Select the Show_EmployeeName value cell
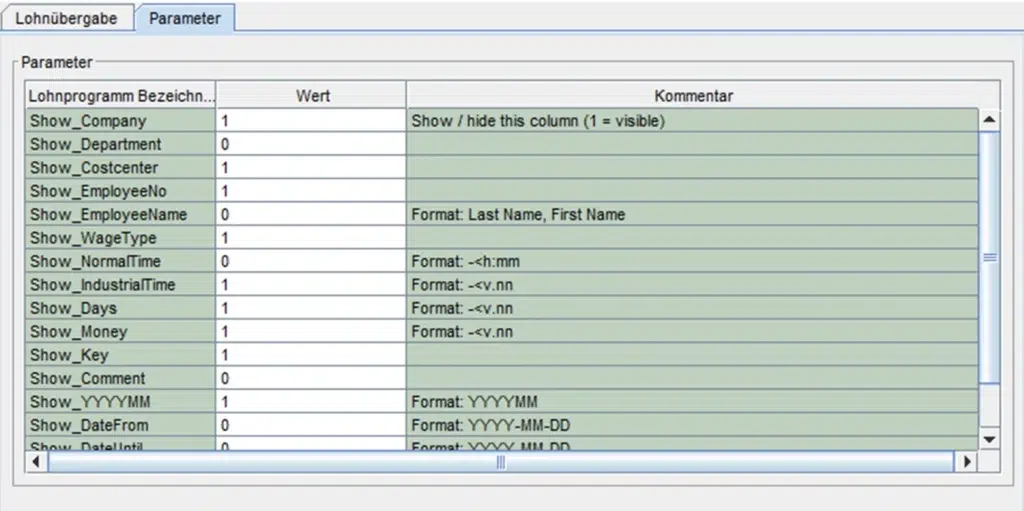The image size is (1024, 511). (311, 214)
